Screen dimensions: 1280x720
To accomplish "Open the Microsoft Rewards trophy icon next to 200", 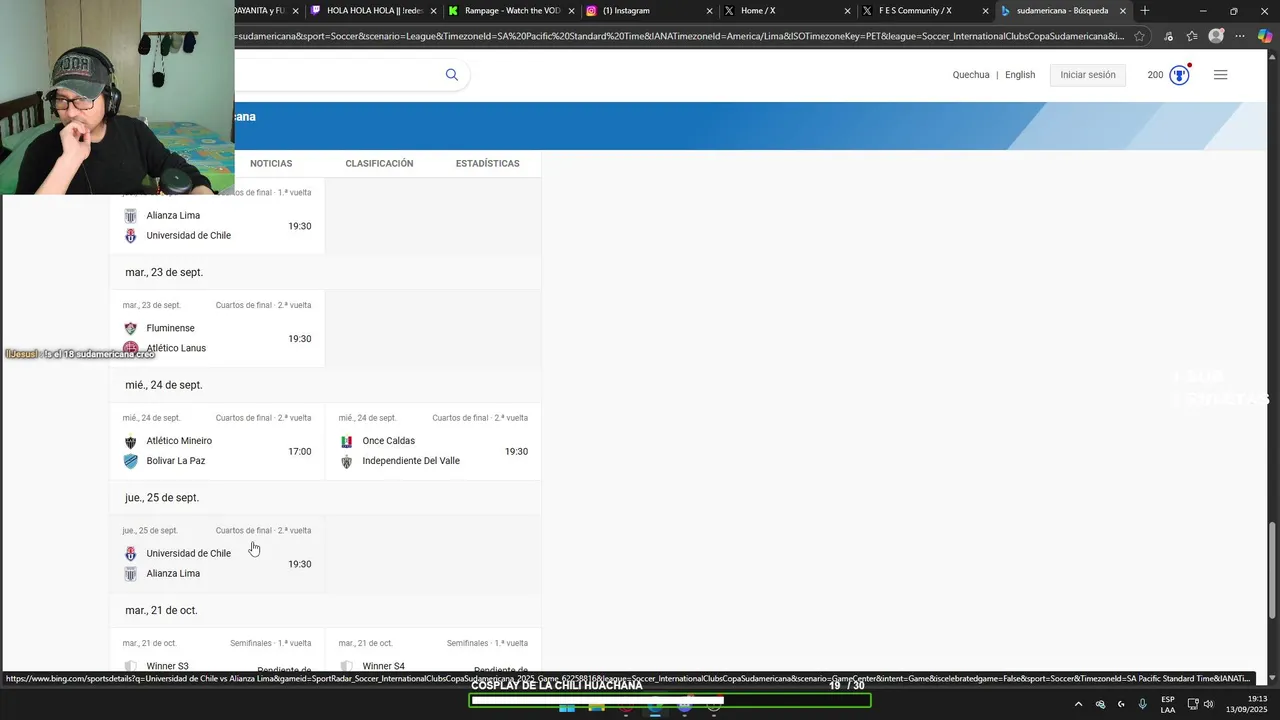I will coord(1179,75).
